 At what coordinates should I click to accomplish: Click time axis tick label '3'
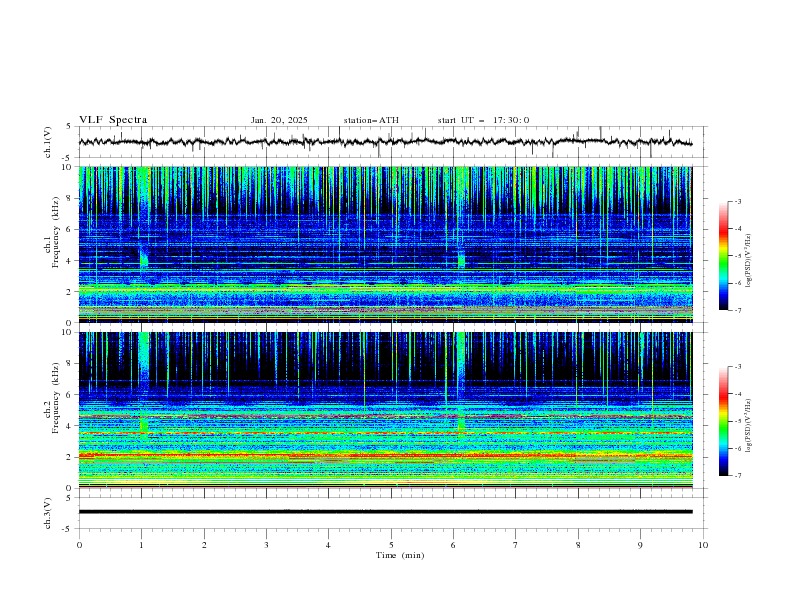(266, 545)
